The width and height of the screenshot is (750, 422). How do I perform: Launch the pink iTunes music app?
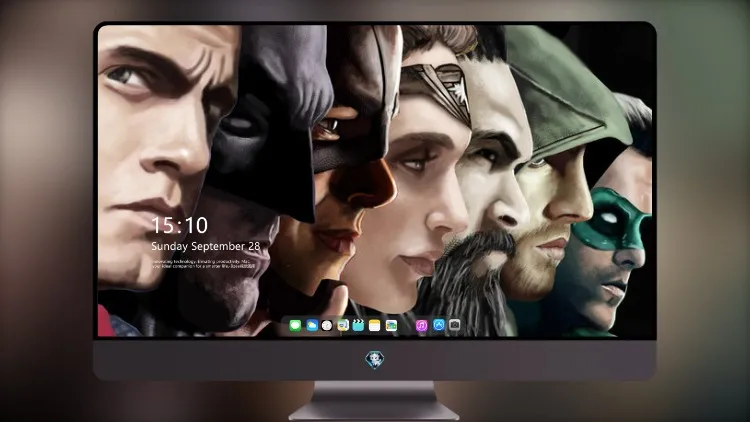[421, 325]
